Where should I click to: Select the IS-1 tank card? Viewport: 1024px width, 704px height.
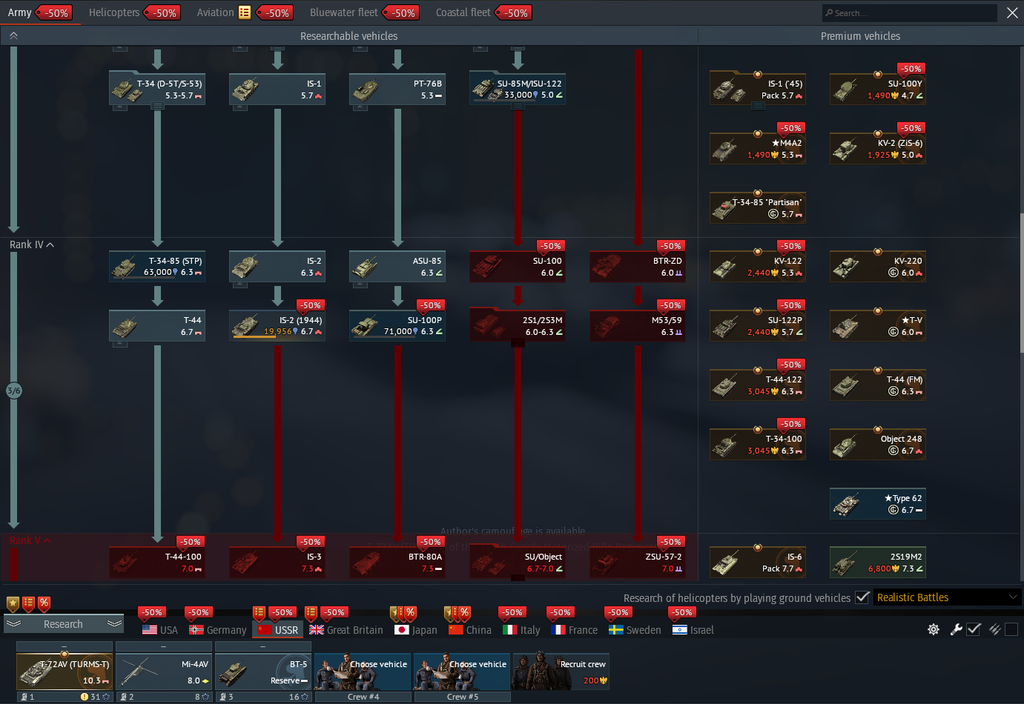click(278, 89)
